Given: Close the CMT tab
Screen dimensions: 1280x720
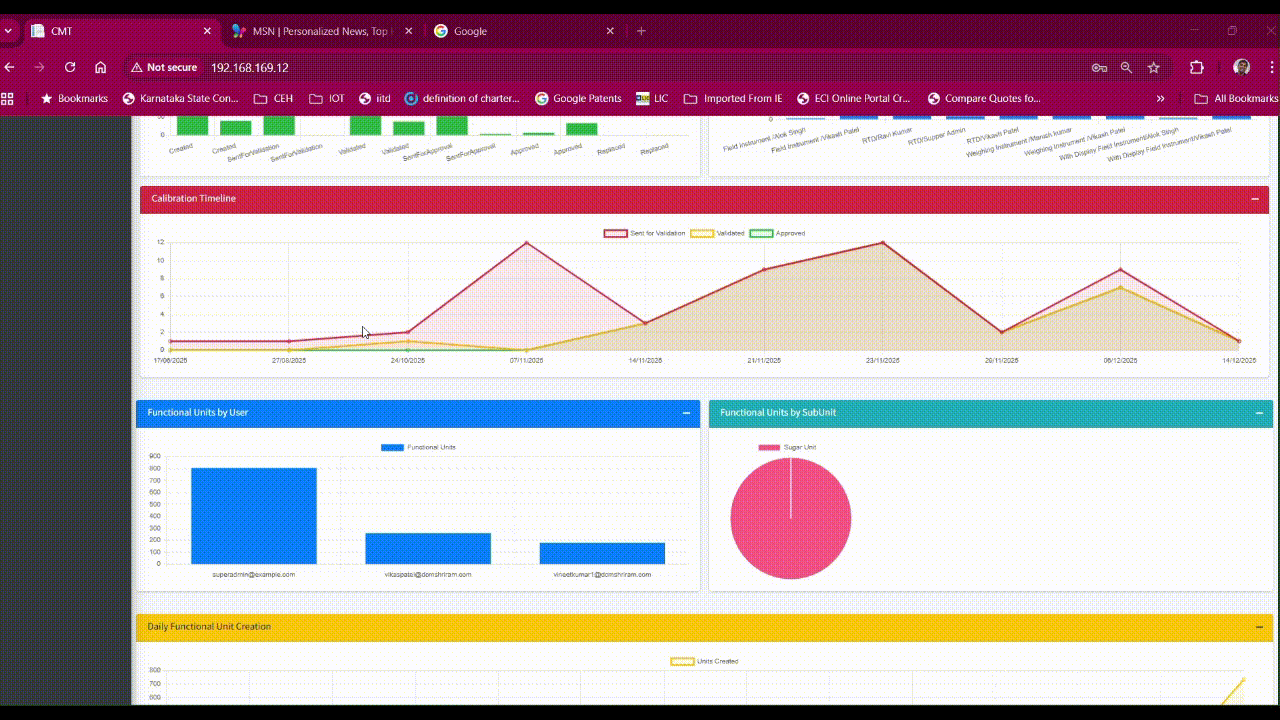Looking at the screenshot, I should [207, 31].
